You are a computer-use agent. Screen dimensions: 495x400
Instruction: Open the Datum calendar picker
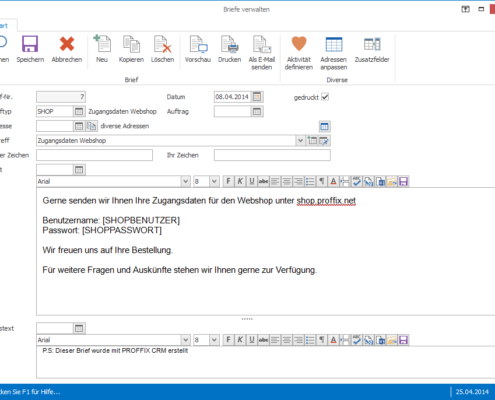[257, 97]
